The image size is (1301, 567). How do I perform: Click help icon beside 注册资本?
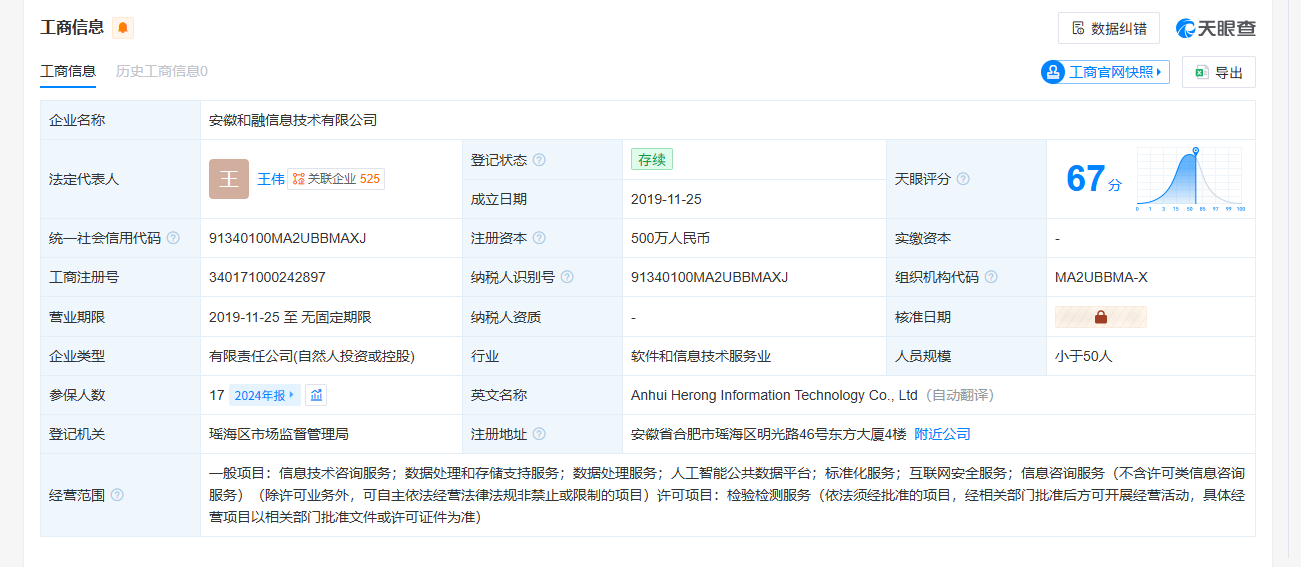[x=539, y=238]
